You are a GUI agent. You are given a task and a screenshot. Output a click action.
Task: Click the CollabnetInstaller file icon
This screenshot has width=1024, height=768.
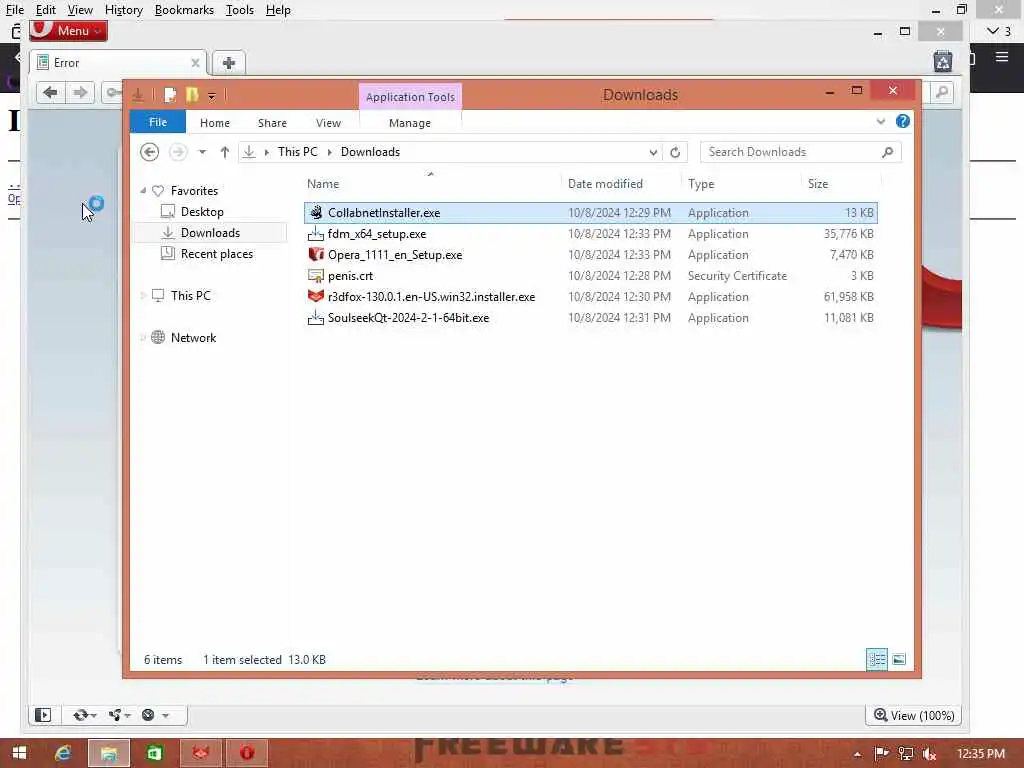tap(316, 212)
